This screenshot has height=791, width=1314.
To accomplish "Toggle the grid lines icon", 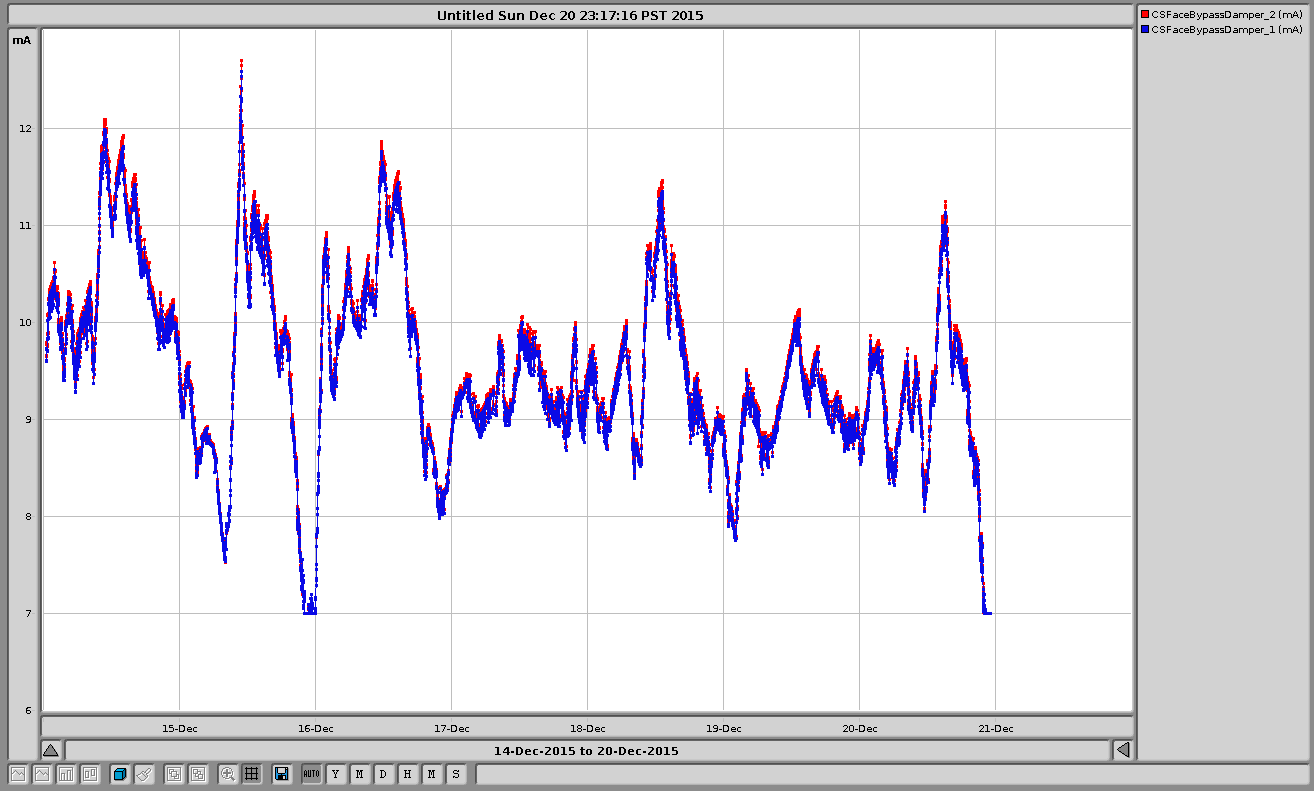I will click(252, 774).
